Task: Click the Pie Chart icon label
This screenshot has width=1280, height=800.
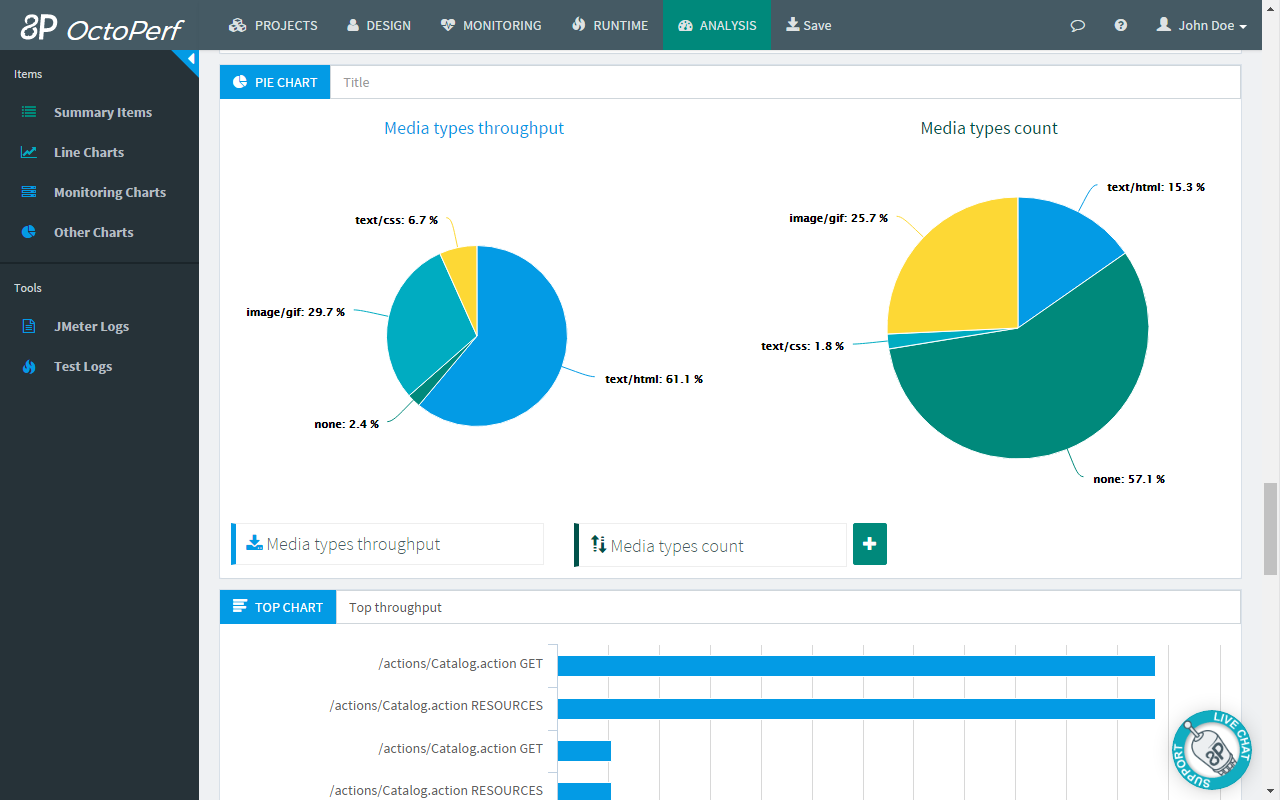Action: point(275,82)
